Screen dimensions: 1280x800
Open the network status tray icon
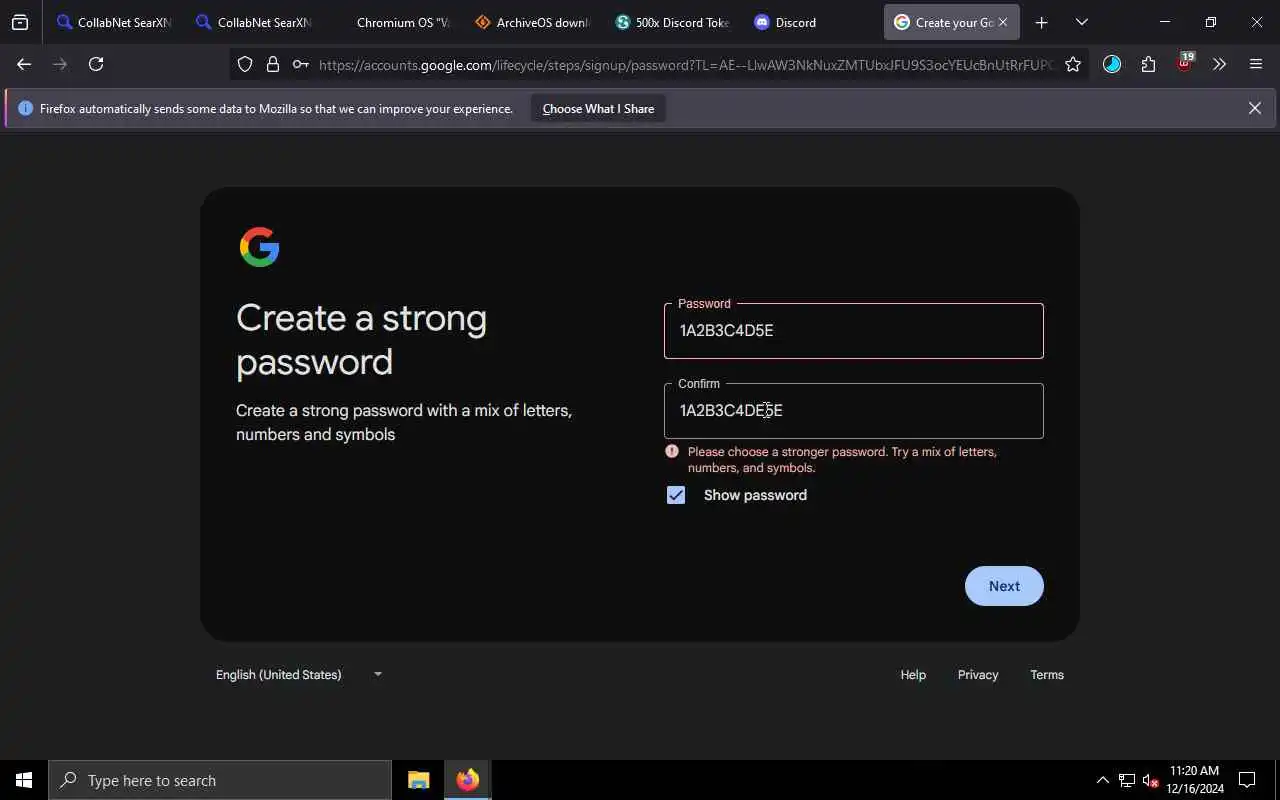point(1127,780)
